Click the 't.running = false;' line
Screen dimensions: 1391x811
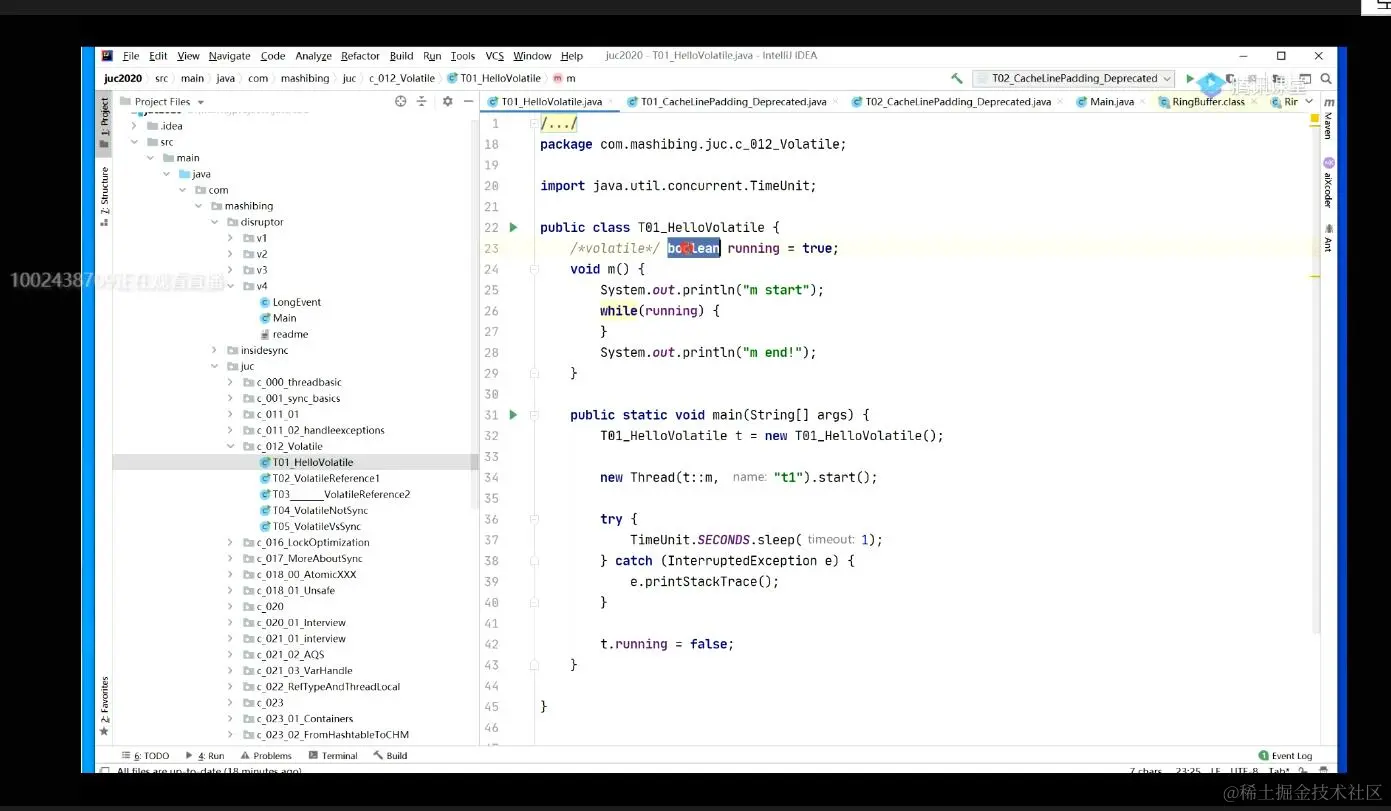667,644
